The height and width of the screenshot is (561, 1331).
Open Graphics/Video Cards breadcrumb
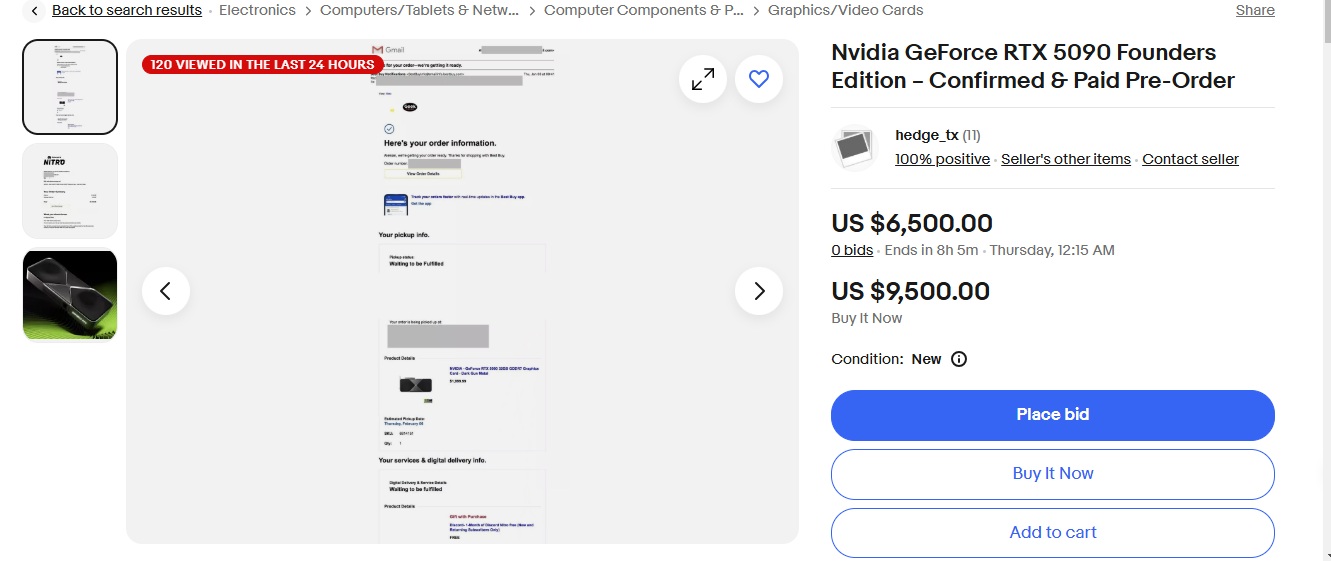click(x=845, y=10)
